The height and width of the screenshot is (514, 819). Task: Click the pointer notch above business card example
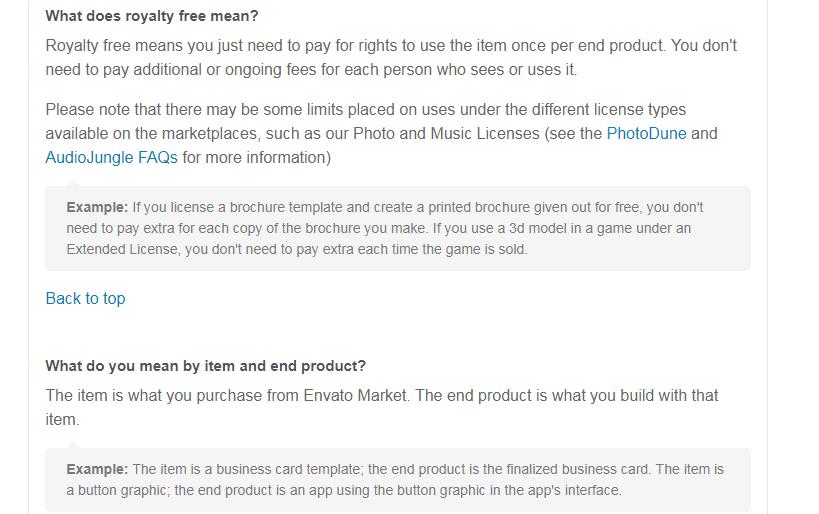73,445
